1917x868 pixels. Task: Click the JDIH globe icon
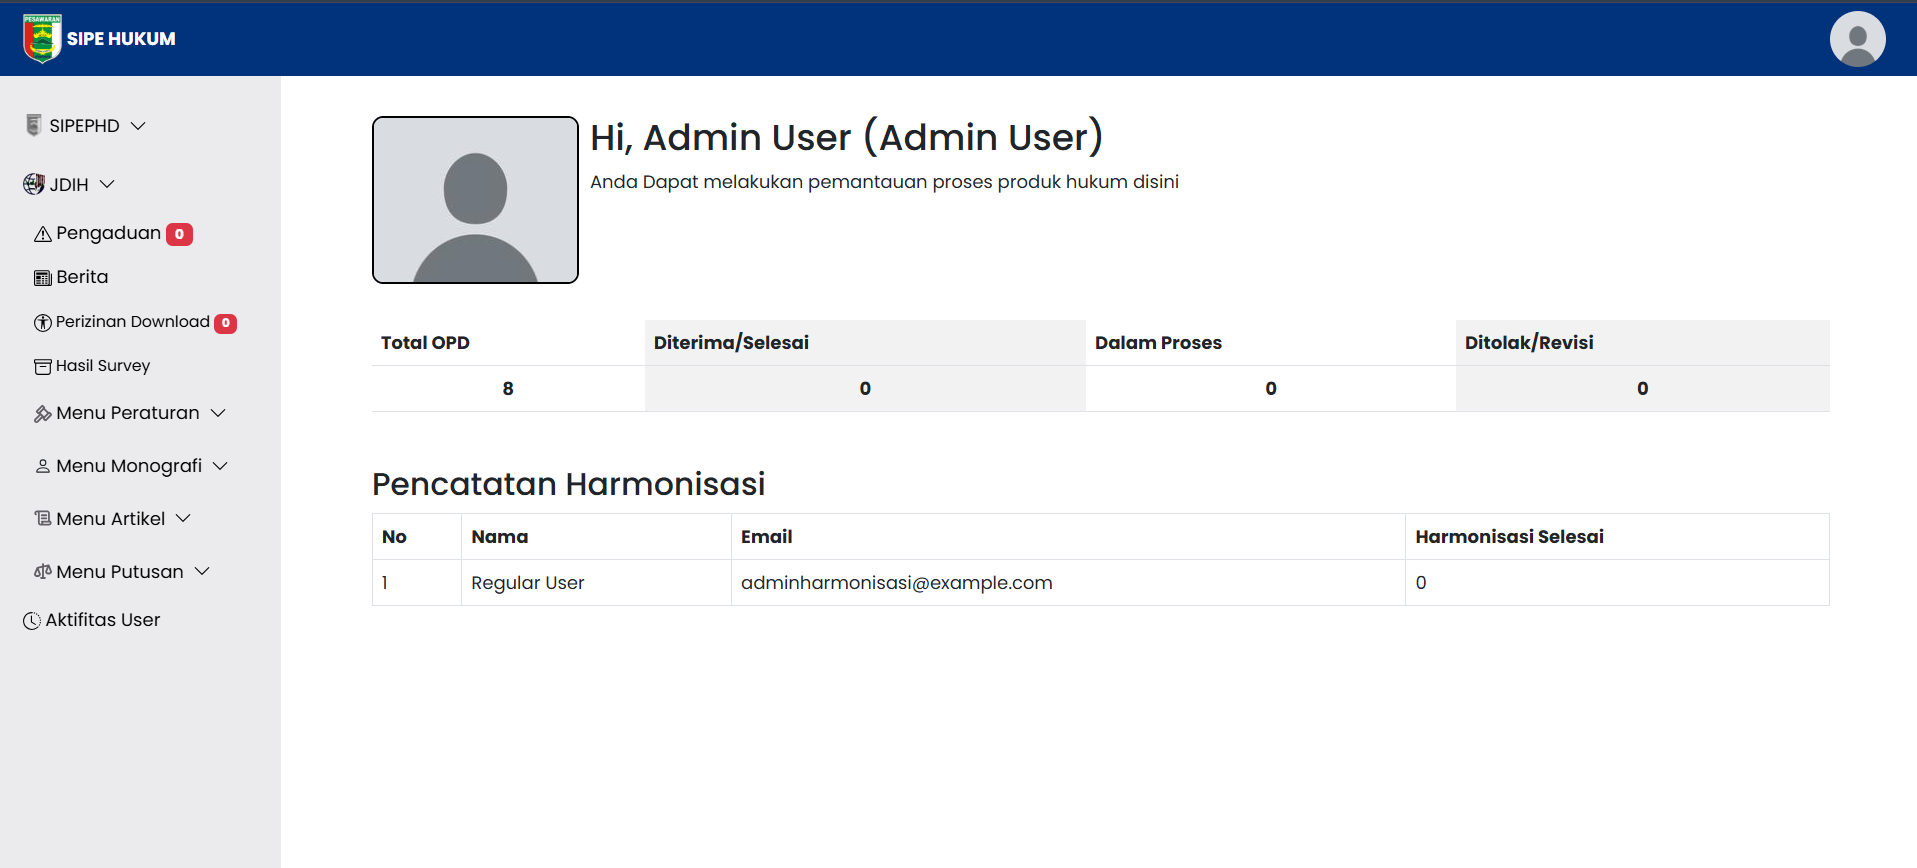[34, 184]
